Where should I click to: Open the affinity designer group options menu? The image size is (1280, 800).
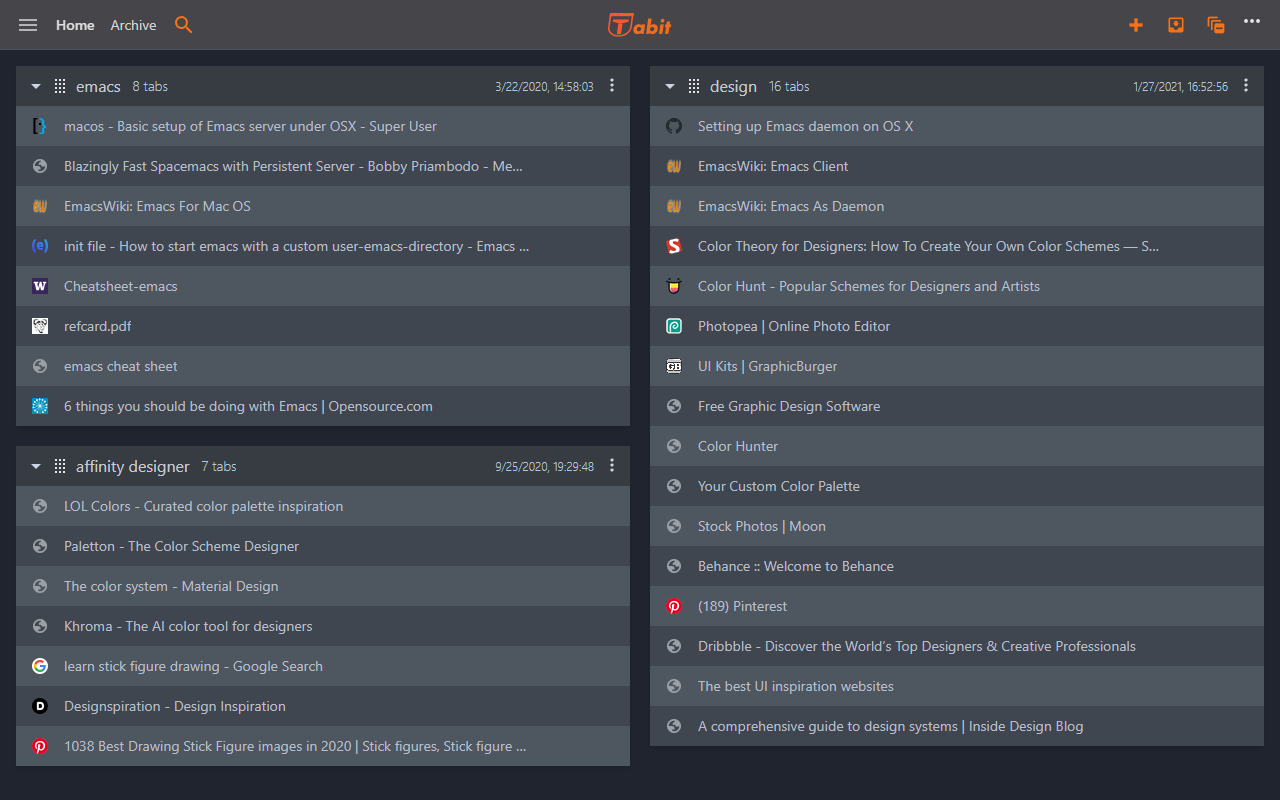coord(612,466)
